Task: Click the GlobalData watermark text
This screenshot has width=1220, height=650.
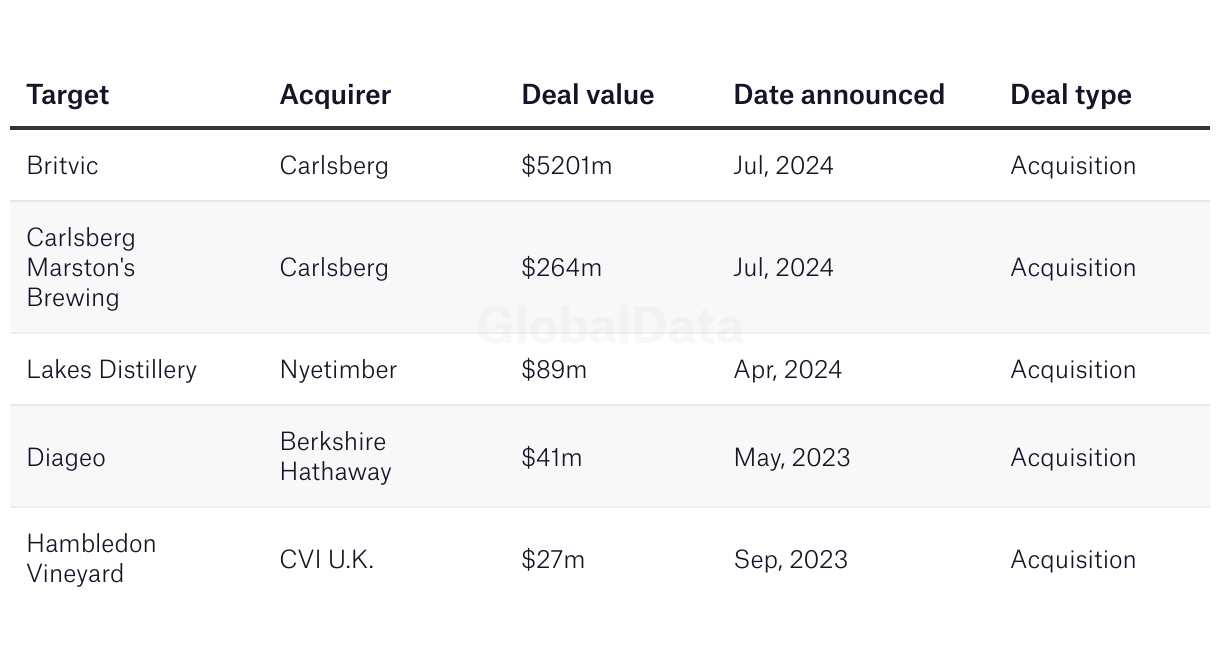Action: [x=610, y=326]
